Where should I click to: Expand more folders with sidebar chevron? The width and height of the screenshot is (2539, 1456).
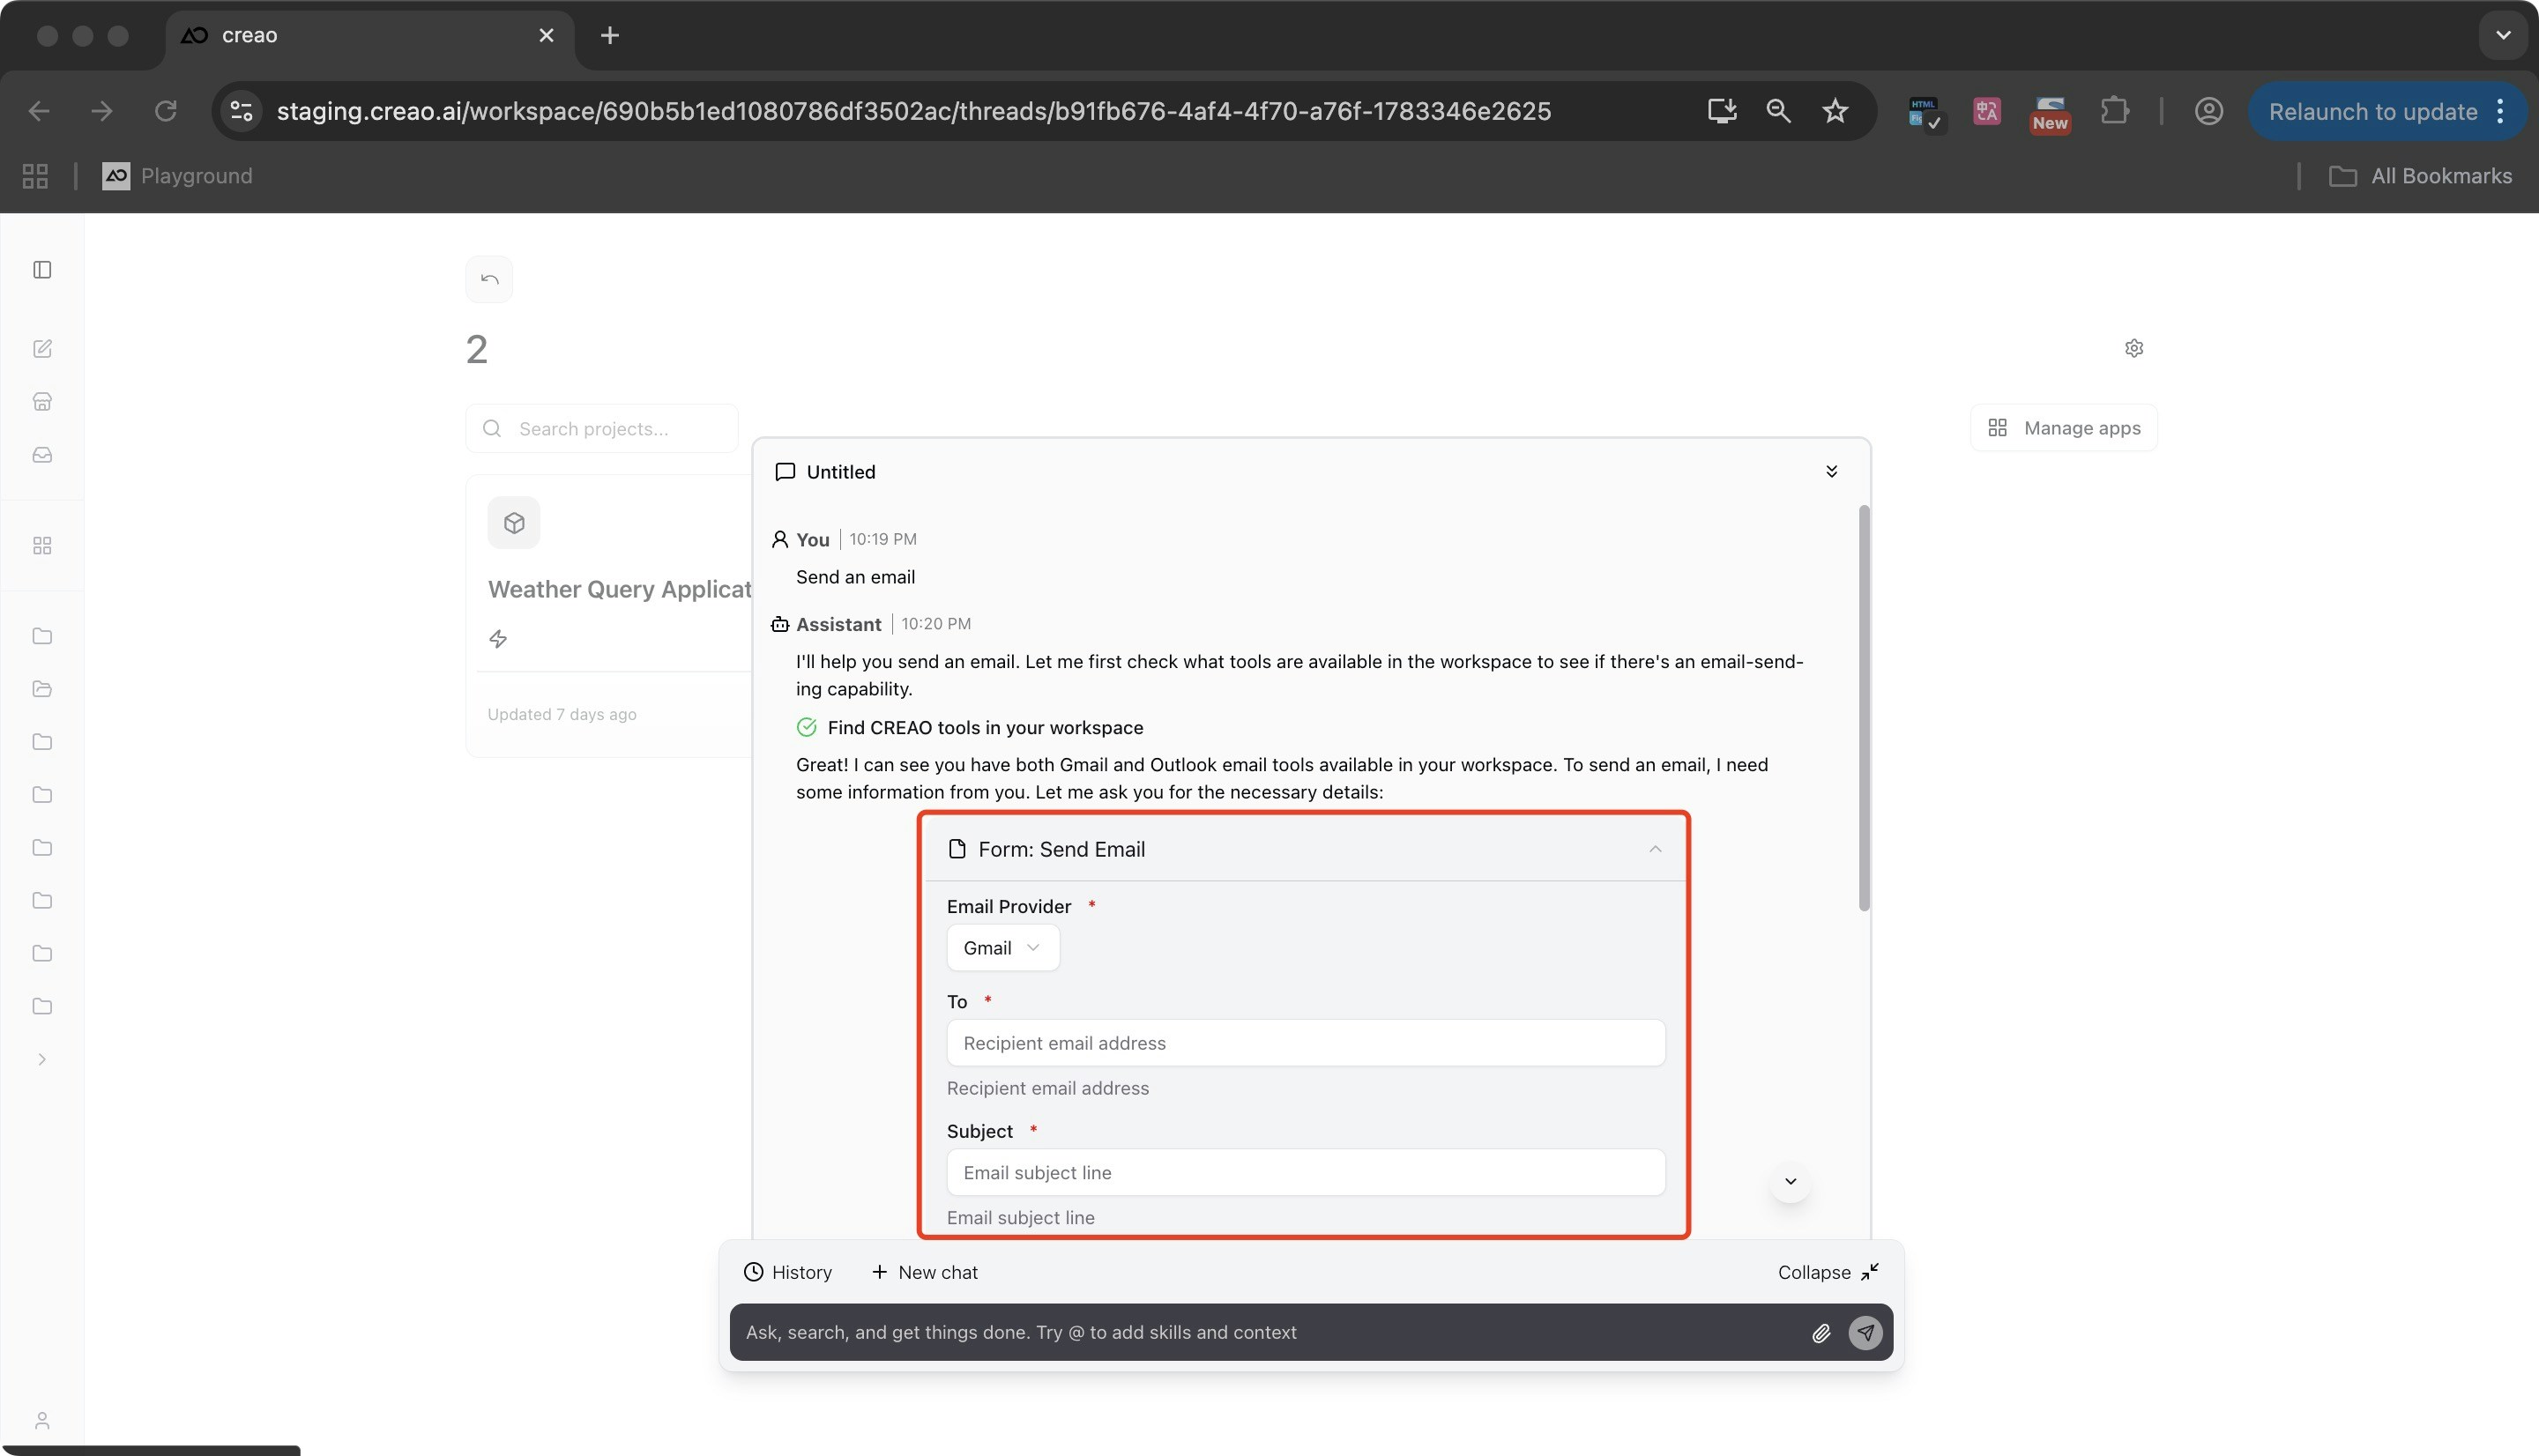click(42, 1059)
